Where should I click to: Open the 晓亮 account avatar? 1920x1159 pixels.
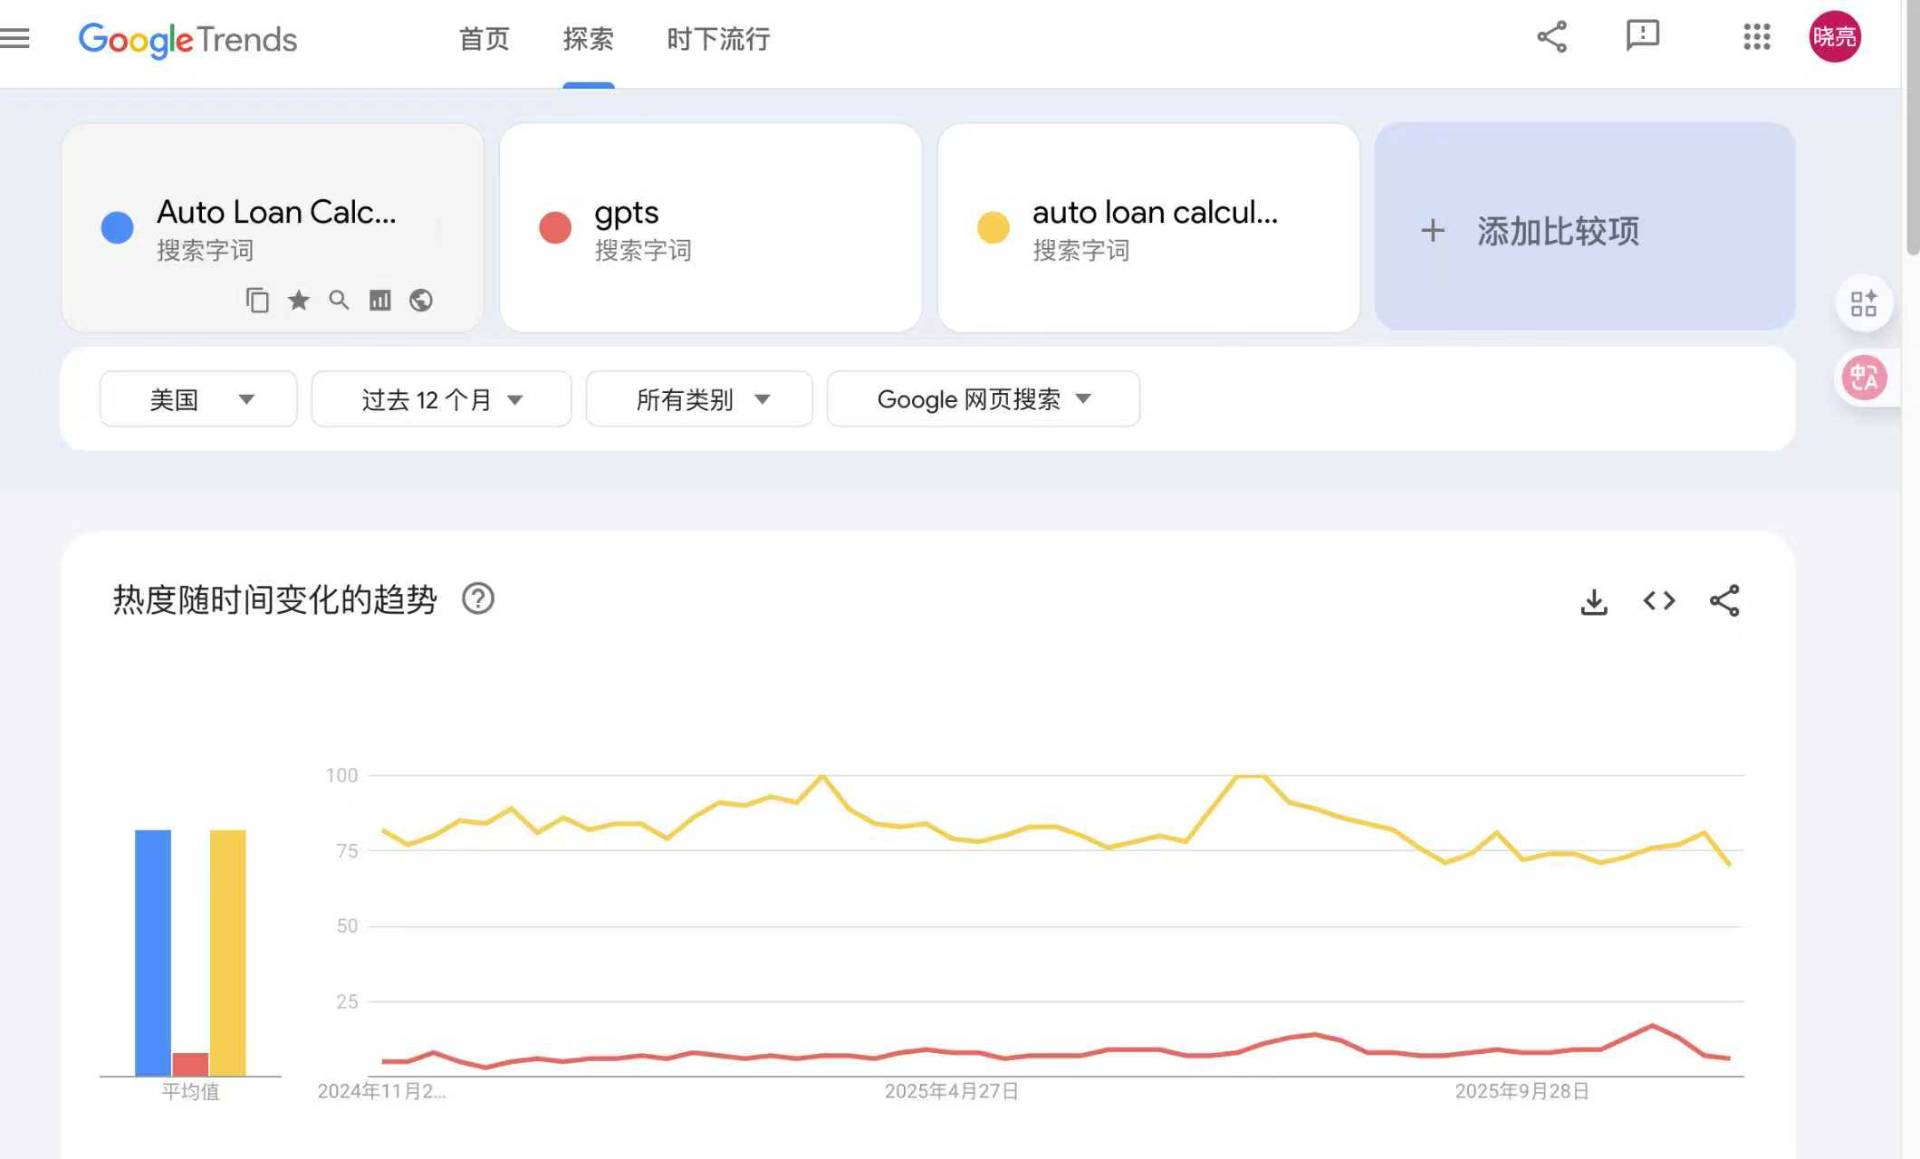(x=1835, y=37)
